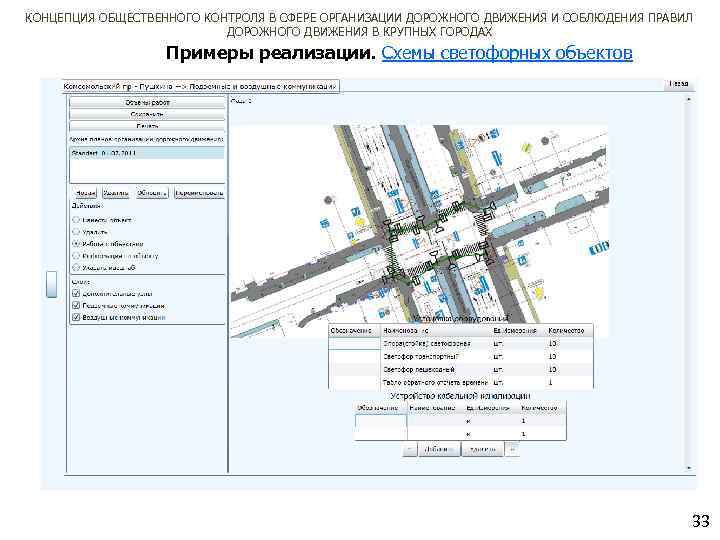Image resolution: width=720 pixels, height=540 pixels.
Task: Select the Светофор пешеходный row
Action: coord(461,369)
